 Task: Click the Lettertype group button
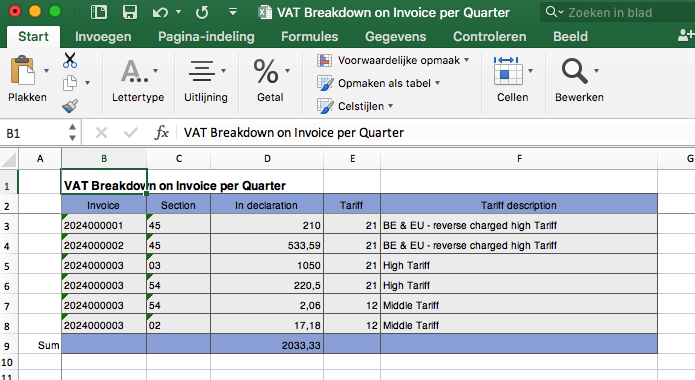point(138,80)
